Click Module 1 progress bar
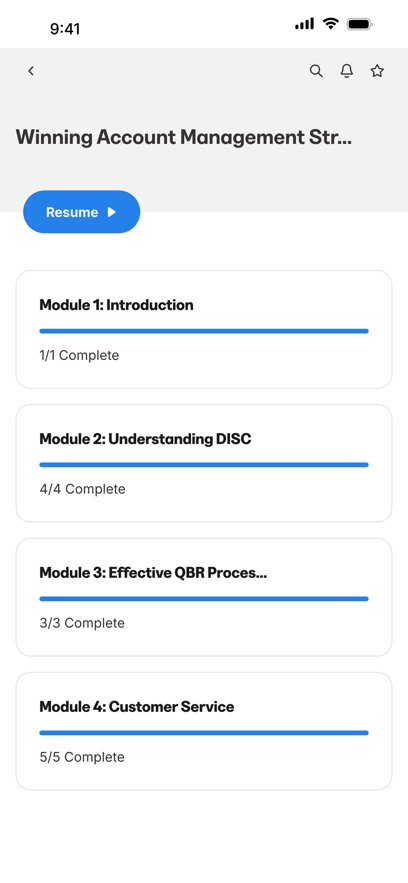Screen dimensions: 408x883 click(204, 331)
